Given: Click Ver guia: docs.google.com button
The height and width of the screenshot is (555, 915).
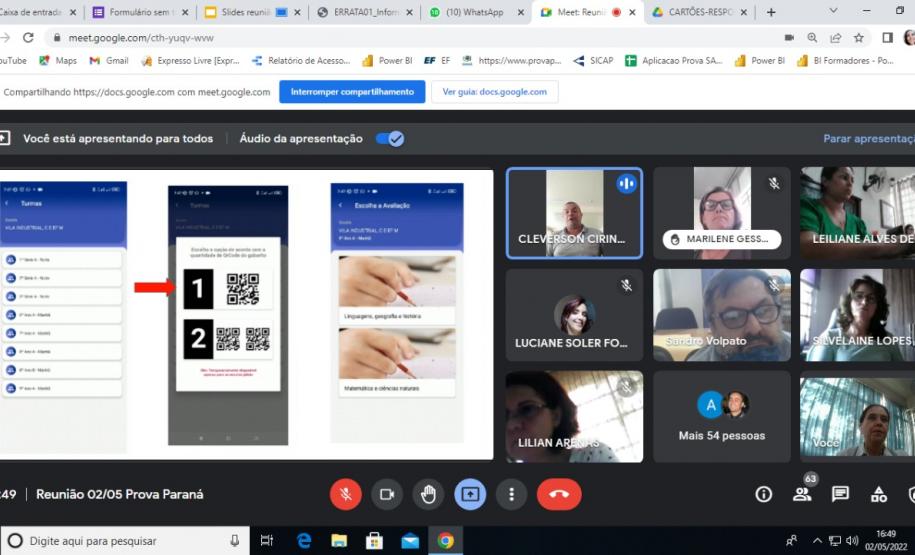Looking at the screenshot, I should pyautogui.click(x=494, y=92).
